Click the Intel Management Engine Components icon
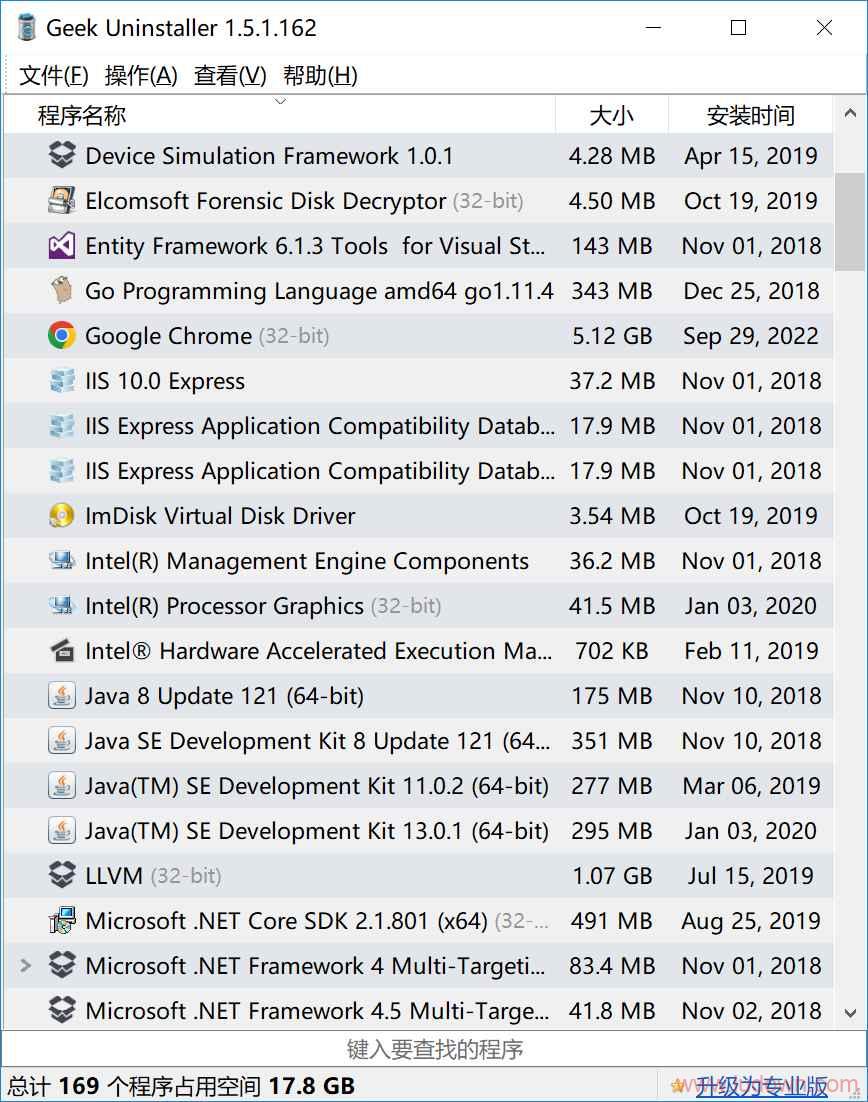868x1102 pixels. pyautogui.click(x=62, y=560)
